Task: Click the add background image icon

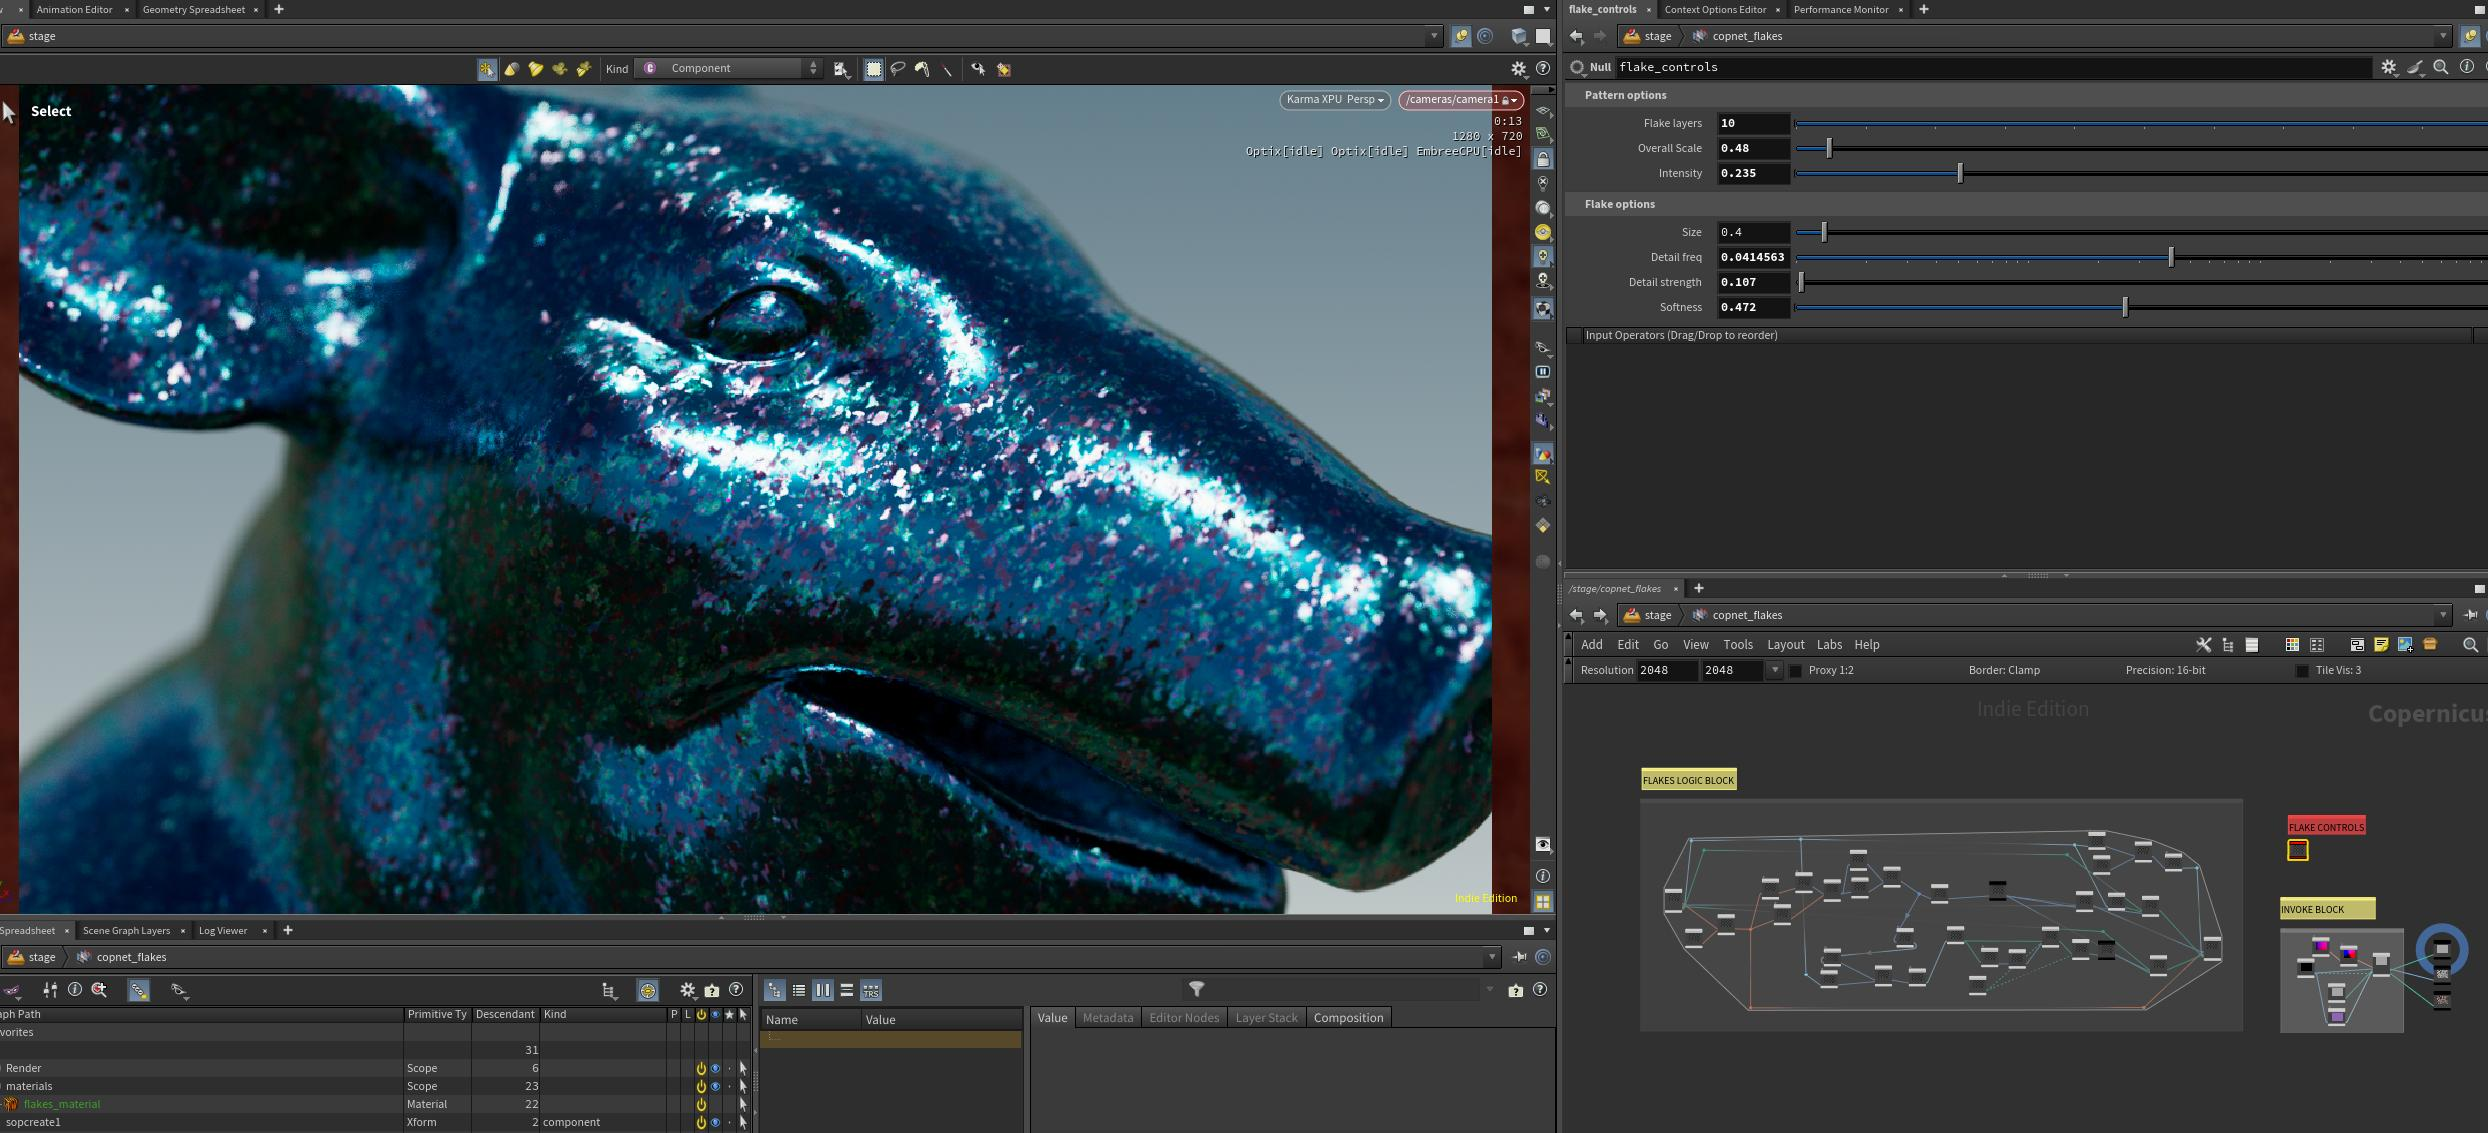Action: coord(2405,645)
